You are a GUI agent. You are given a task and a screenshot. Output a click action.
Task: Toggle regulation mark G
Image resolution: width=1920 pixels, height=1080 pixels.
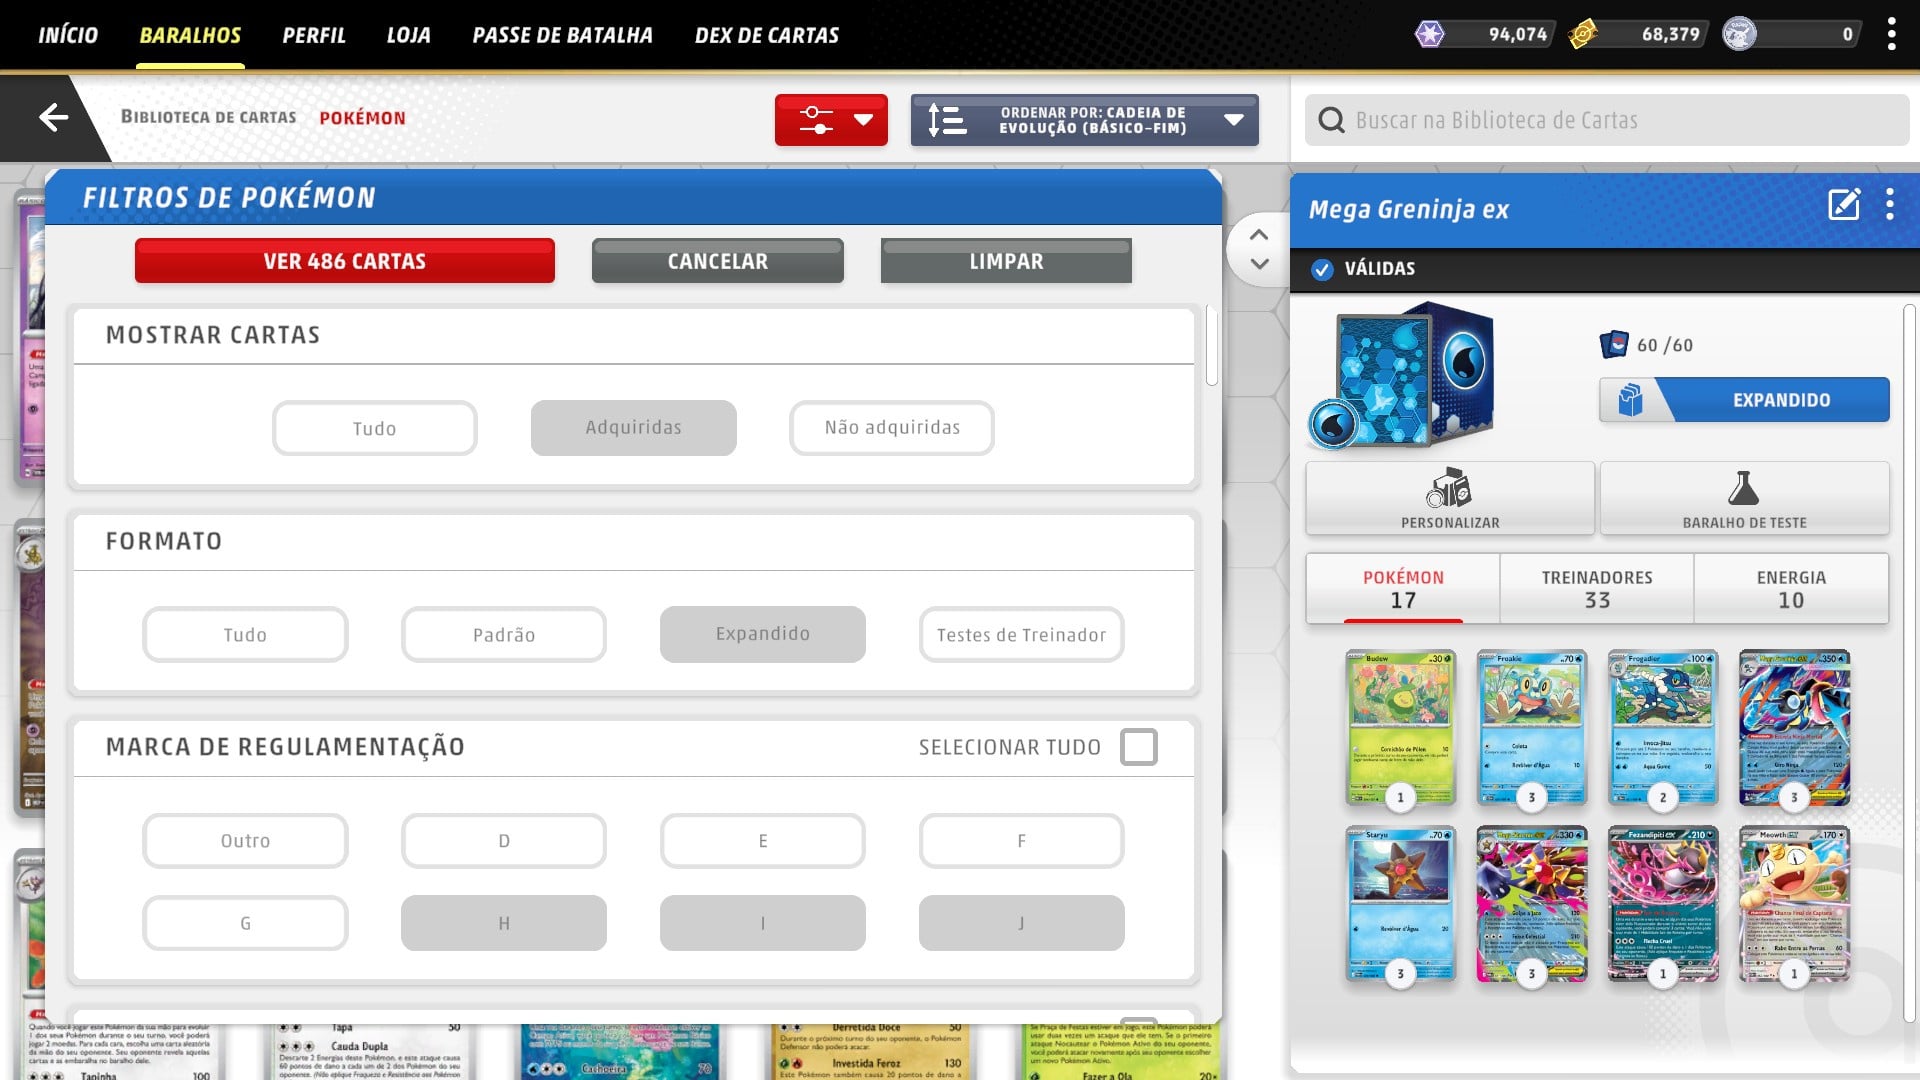245,923
